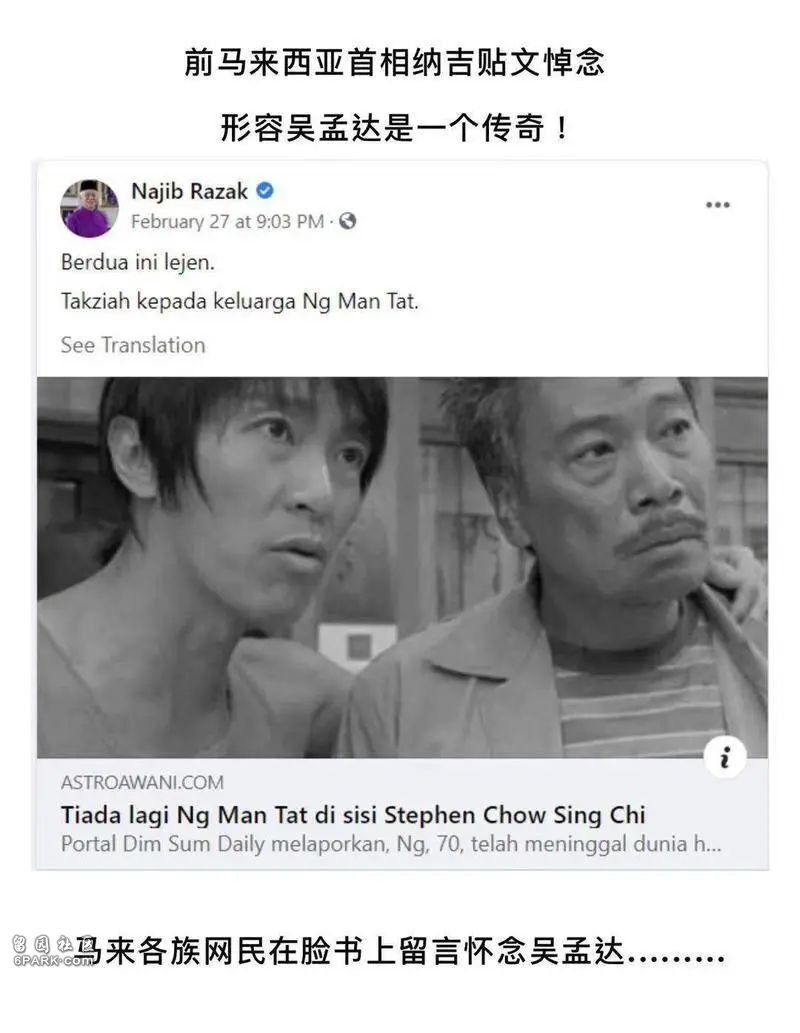Click See Translation under the post
This screenshot has width=800, height=1033.
click(133, 345)
